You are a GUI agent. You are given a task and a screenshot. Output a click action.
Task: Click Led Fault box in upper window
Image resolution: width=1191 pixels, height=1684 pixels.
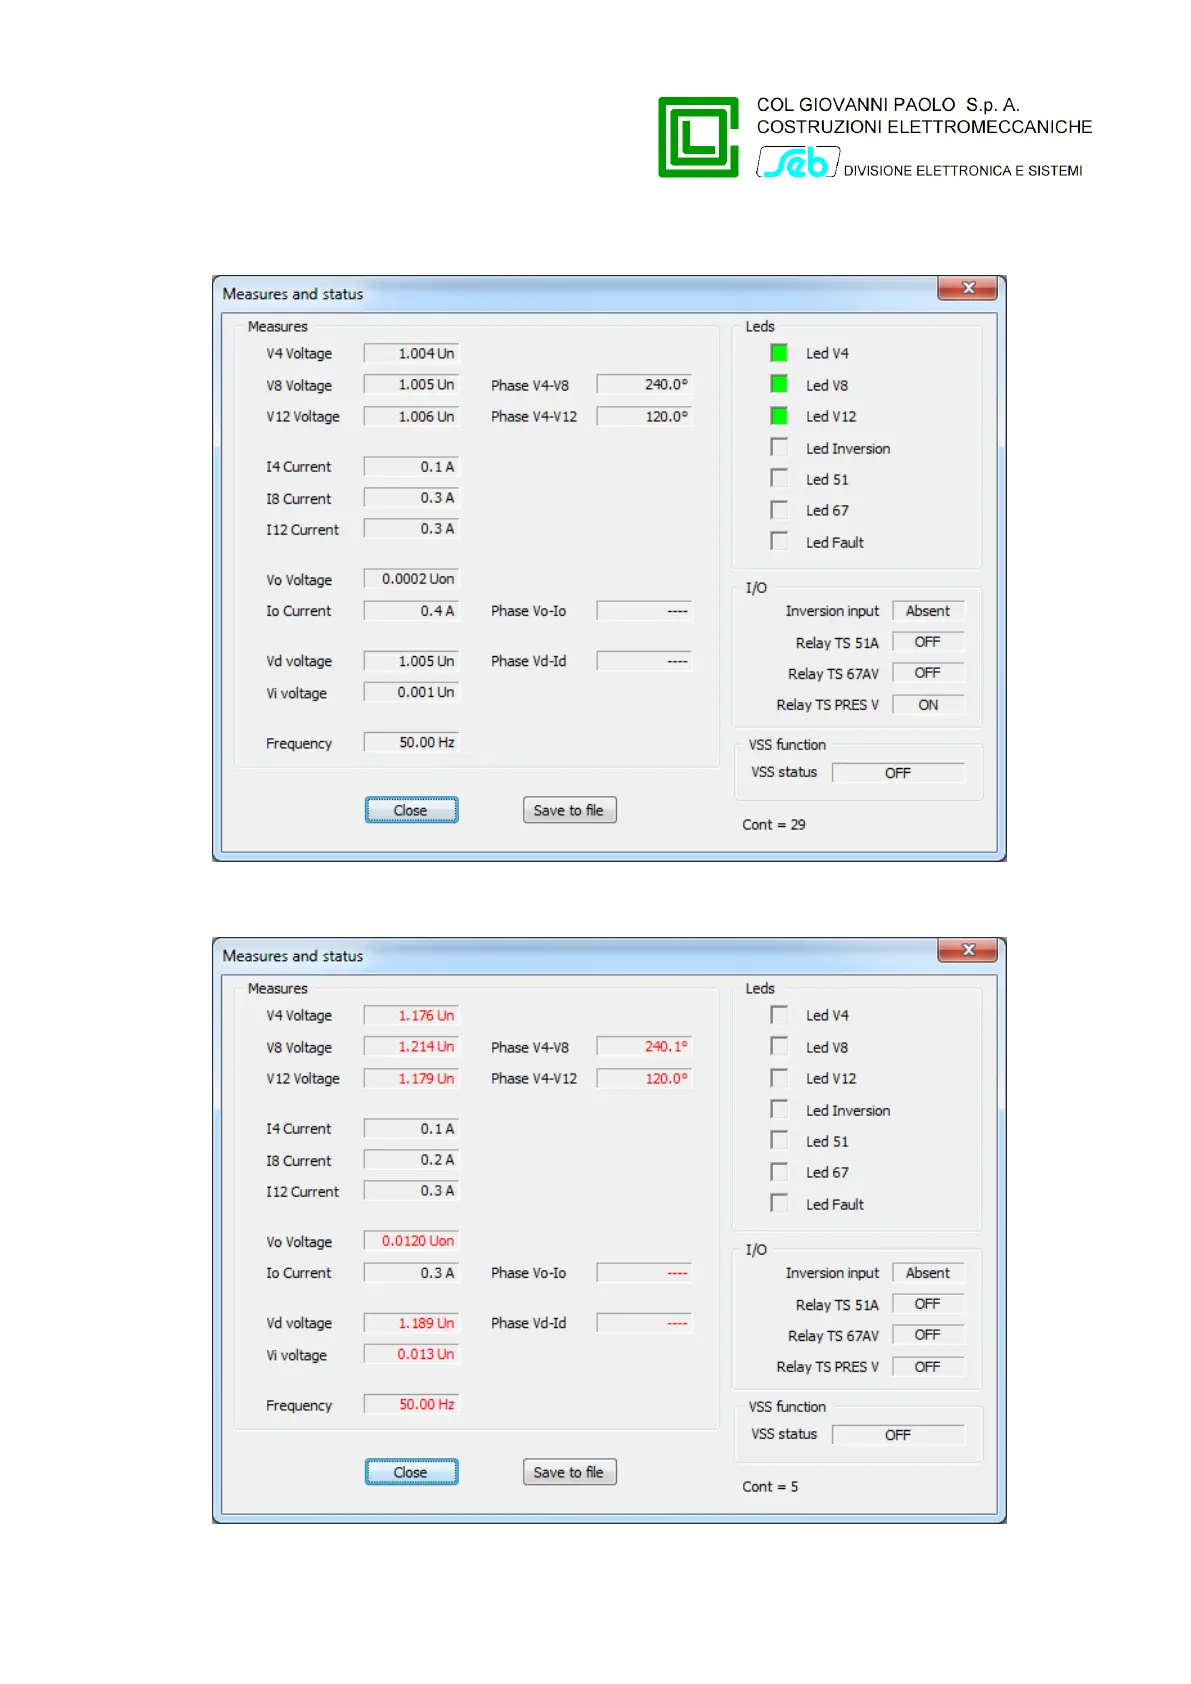779,541
